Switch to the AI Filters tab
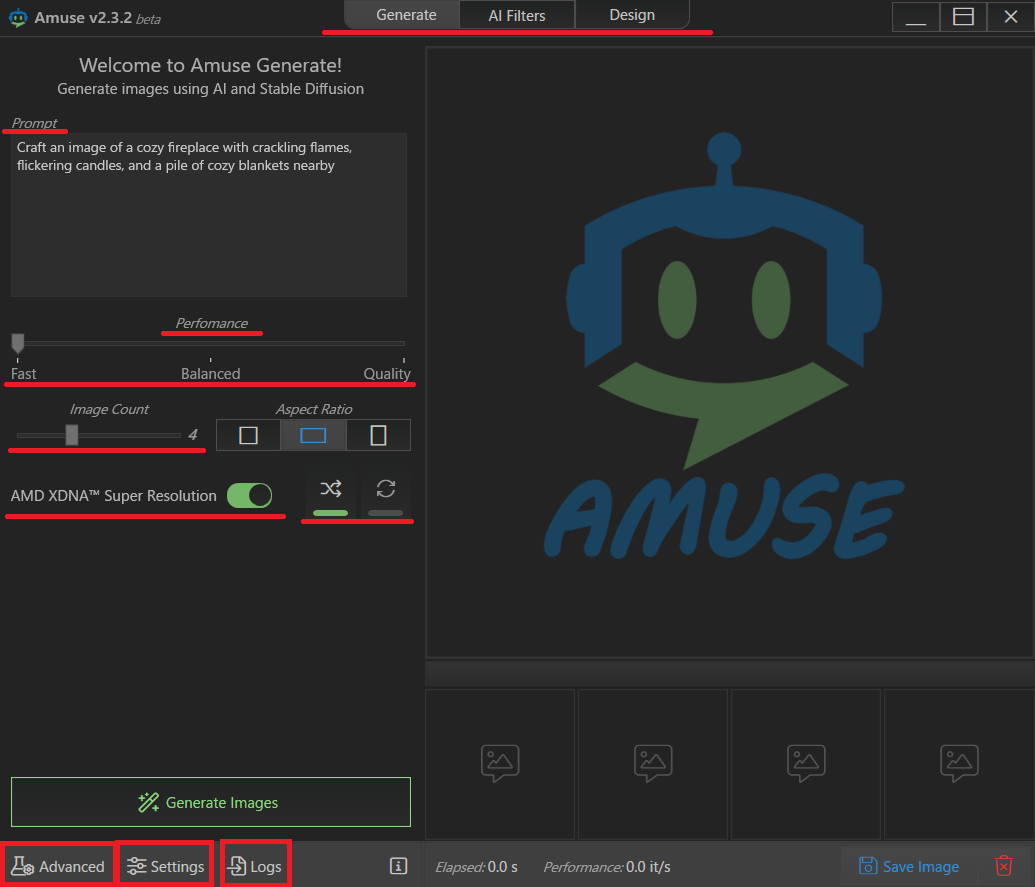 pos(517,15)
